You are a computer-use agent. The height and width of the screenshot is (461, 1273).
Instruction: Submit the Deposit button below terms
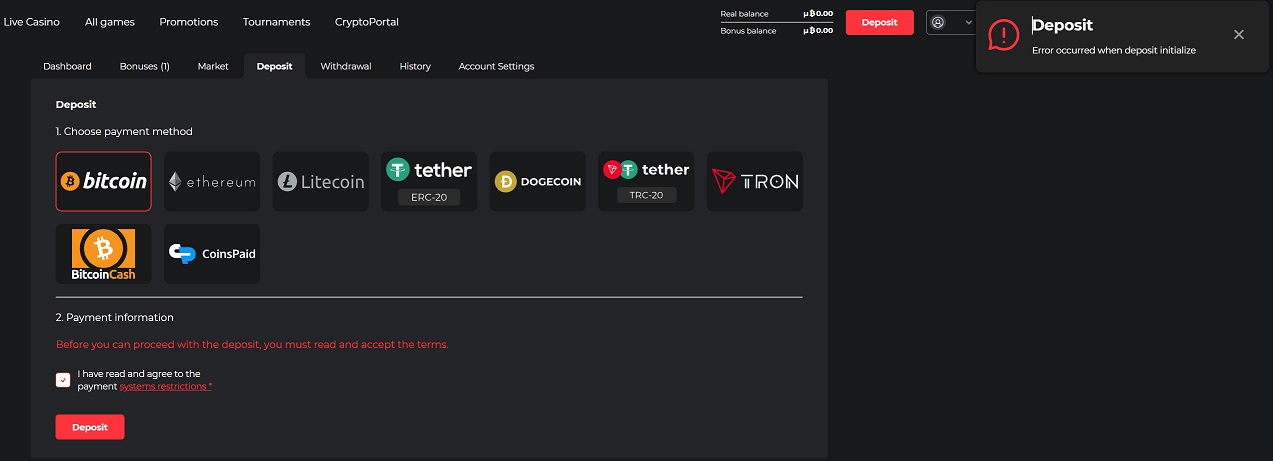pyautogui.click(x=90, y=427)
